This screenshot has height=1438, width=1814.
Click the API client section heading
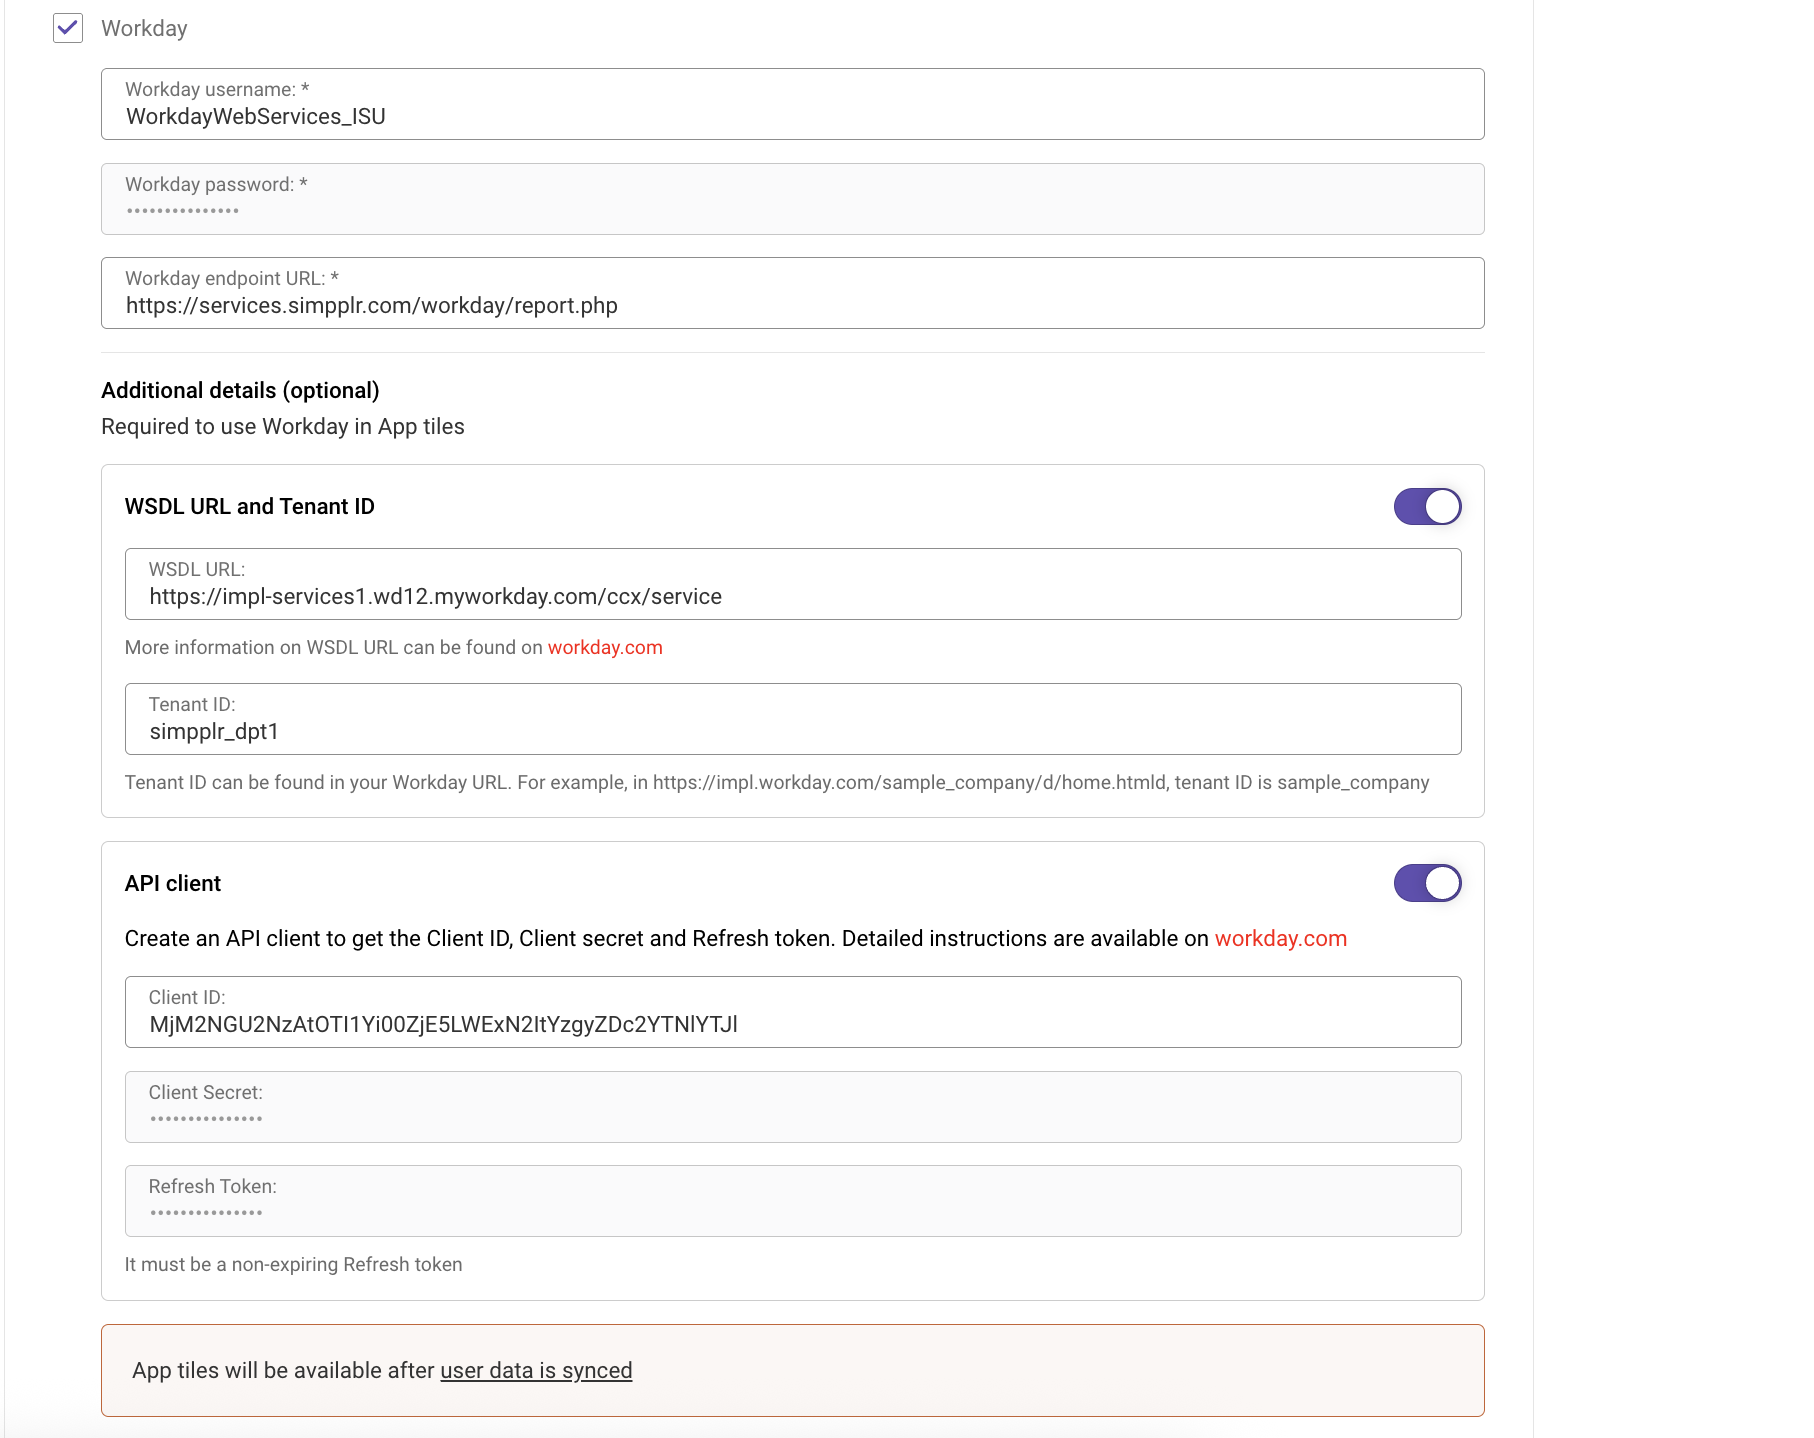[172, 883]
